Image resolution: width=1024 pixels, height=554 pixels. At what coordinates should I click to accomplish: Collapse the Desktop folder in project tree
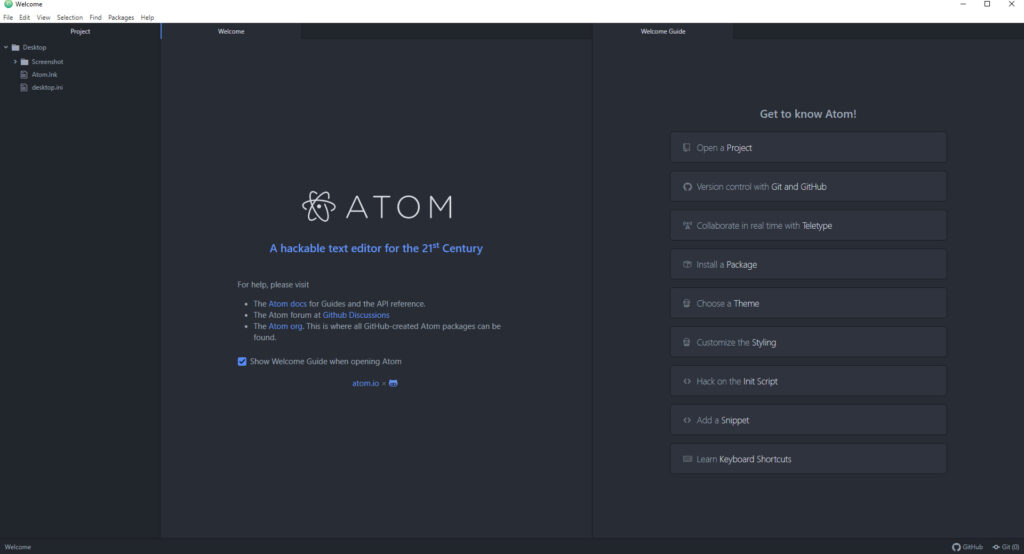tap(6, 47)
